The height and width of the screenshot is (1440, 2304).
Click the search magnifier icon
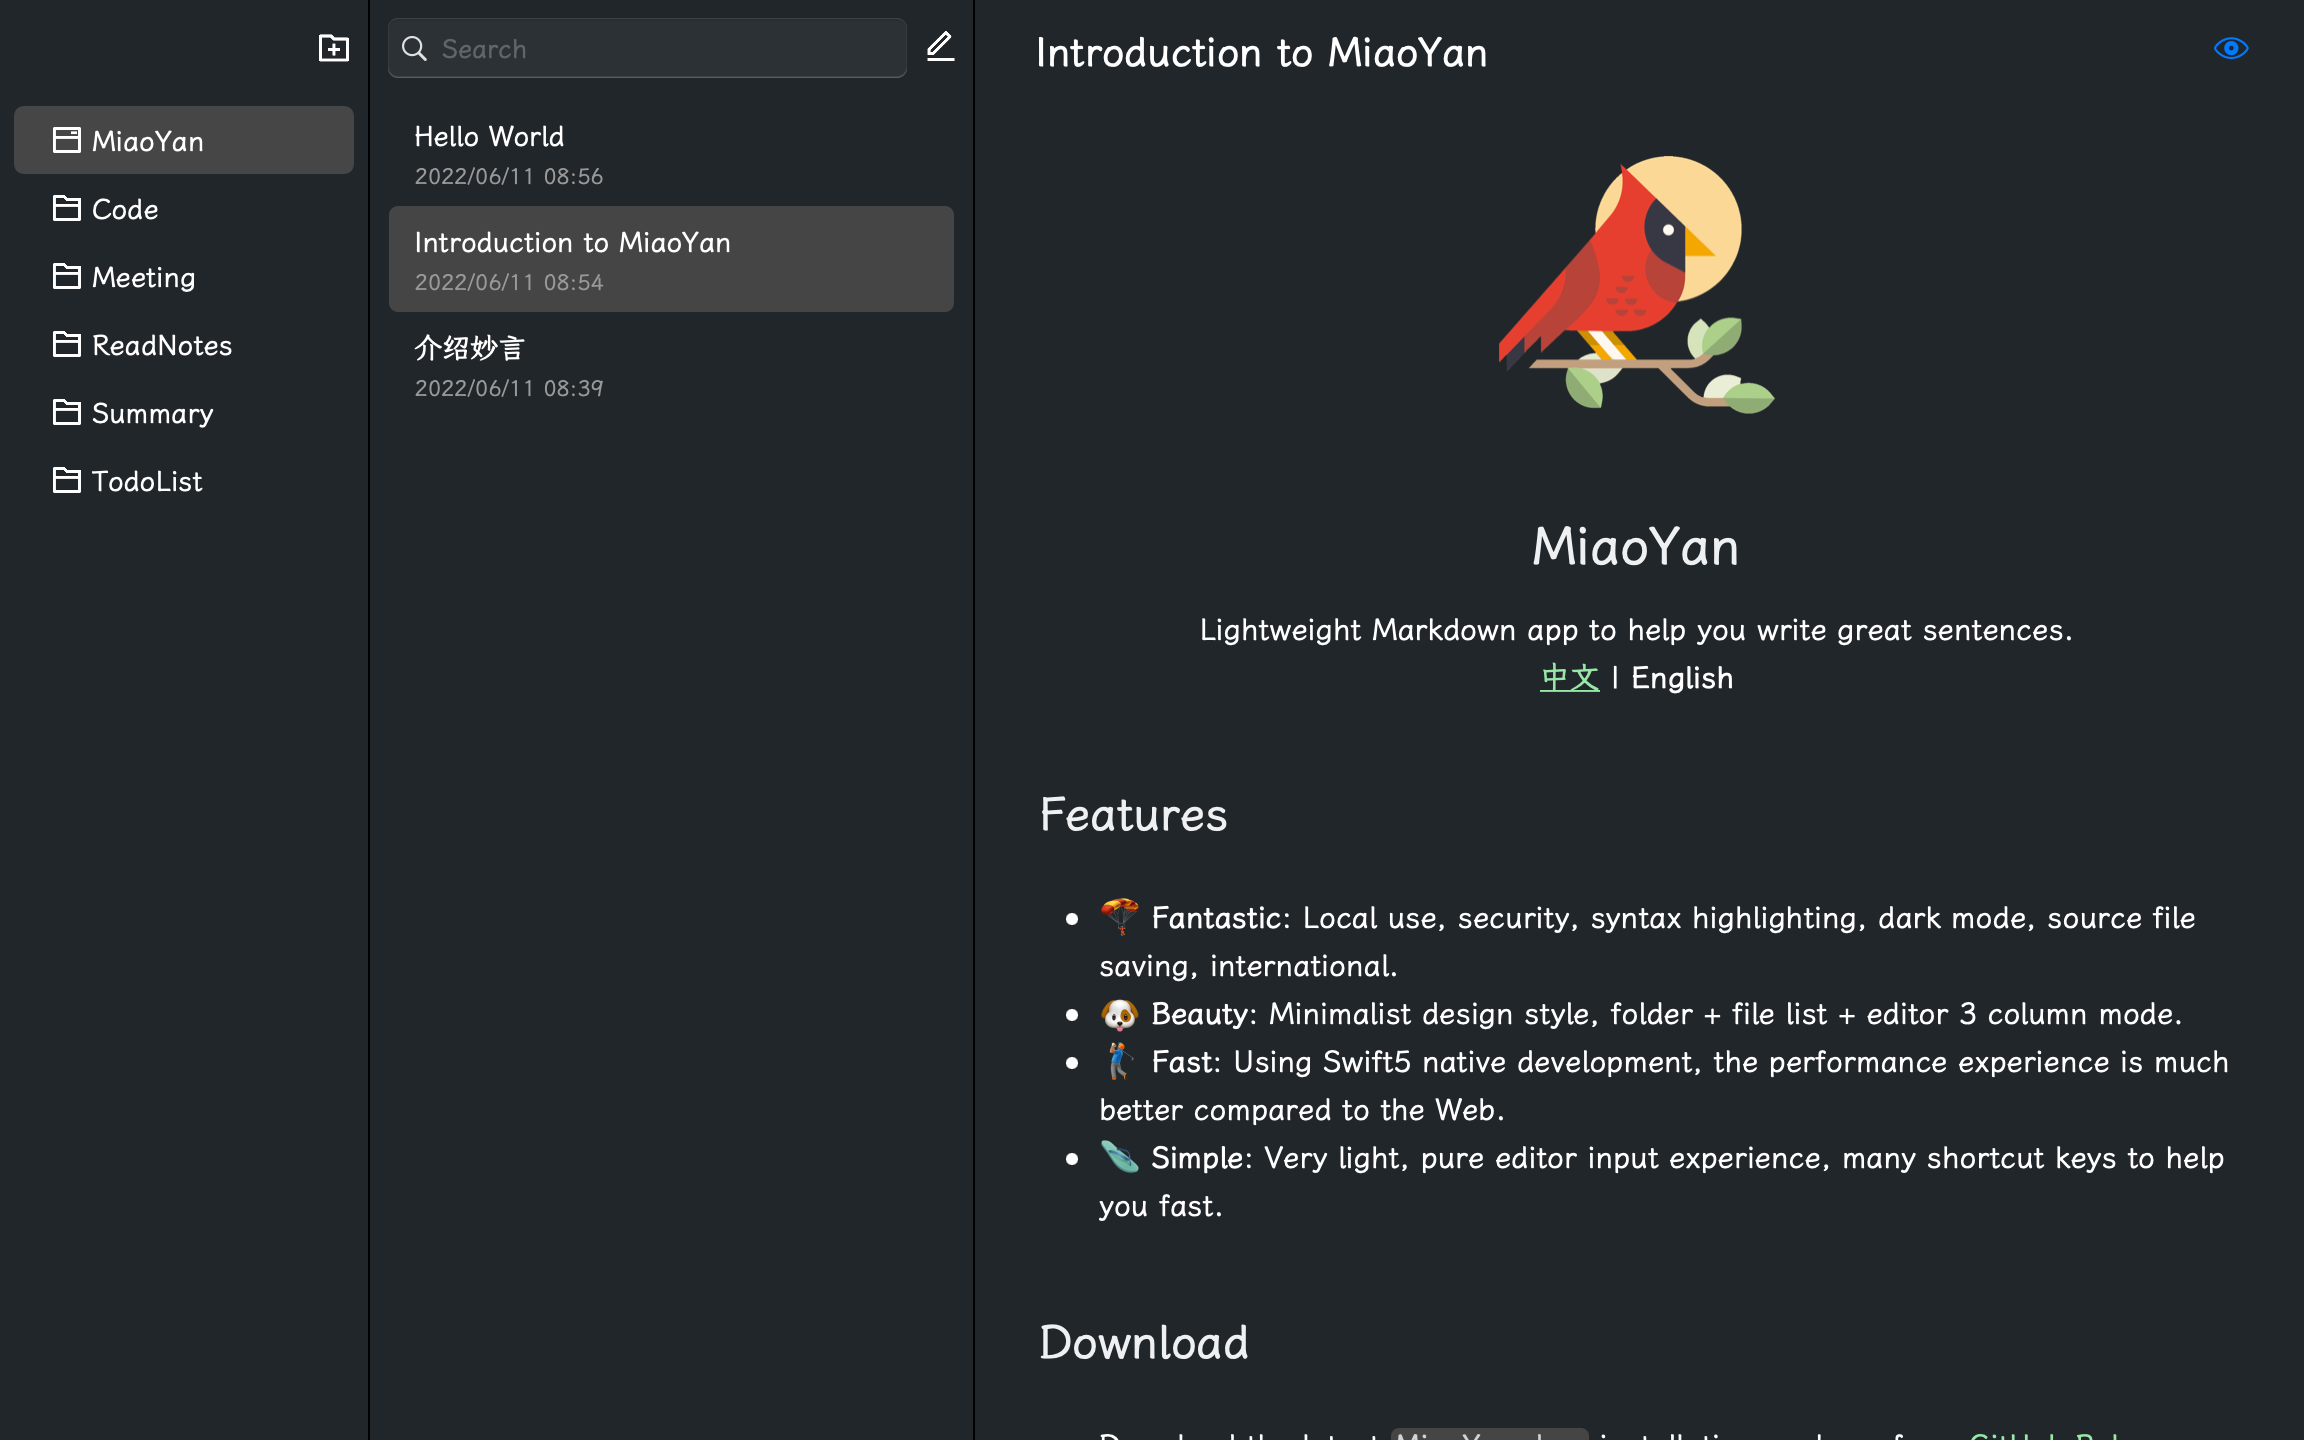[x=414, y=48]
